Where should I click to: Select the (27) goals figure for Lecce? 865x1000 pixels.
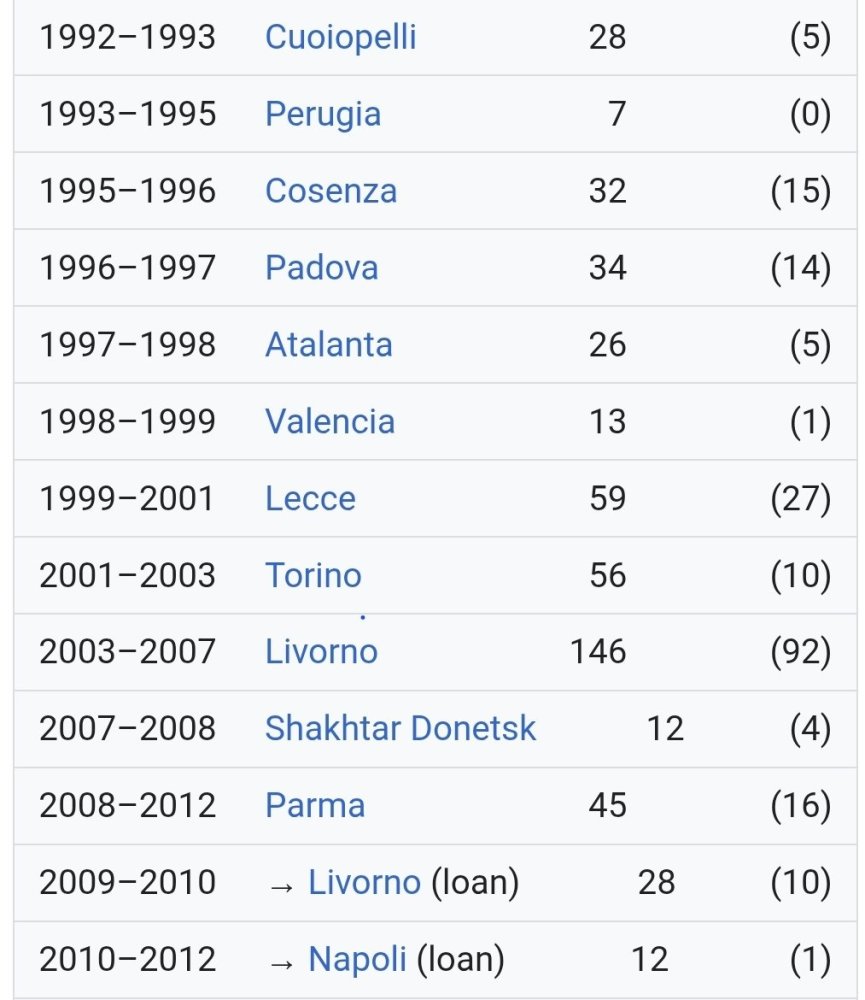pyautogui.click(x=801, y=498)
